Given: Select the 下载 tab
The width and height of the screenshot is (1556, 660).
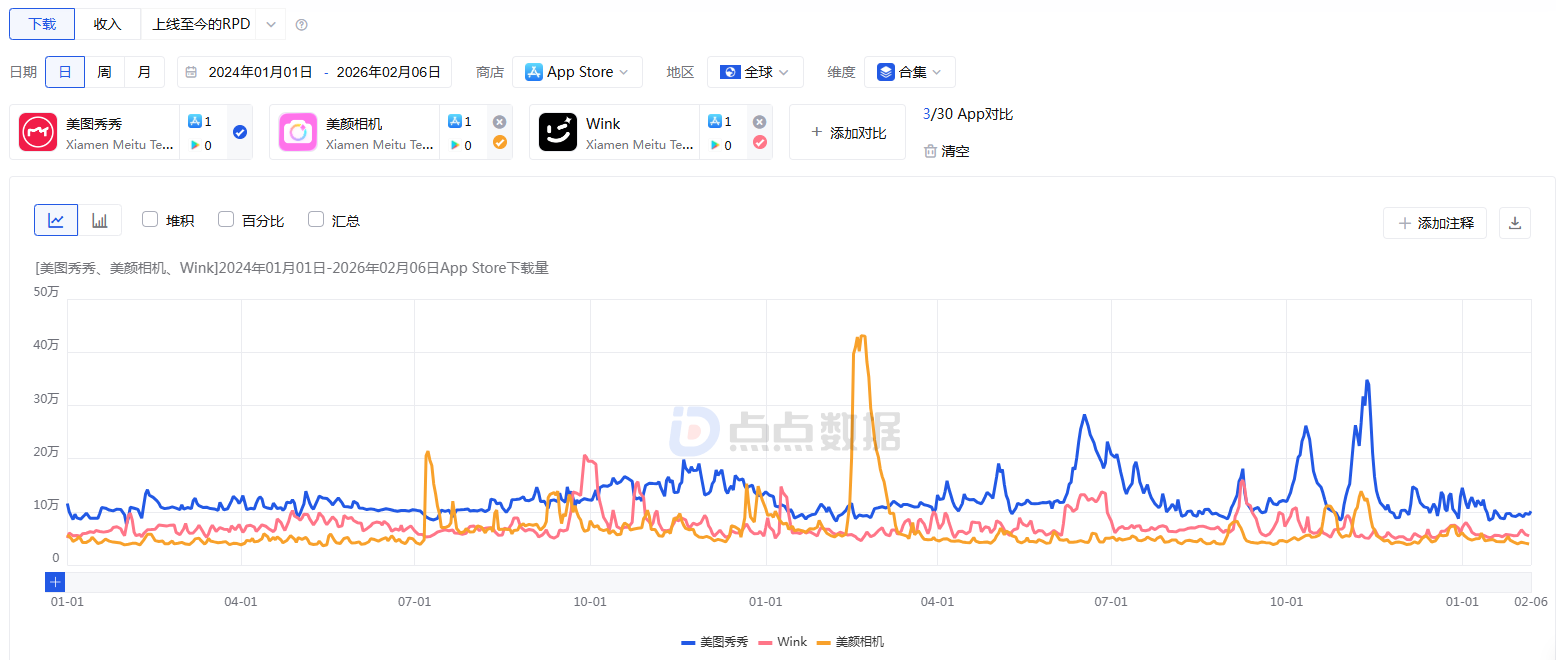Looking at the screenshot, I should [42, 24].
